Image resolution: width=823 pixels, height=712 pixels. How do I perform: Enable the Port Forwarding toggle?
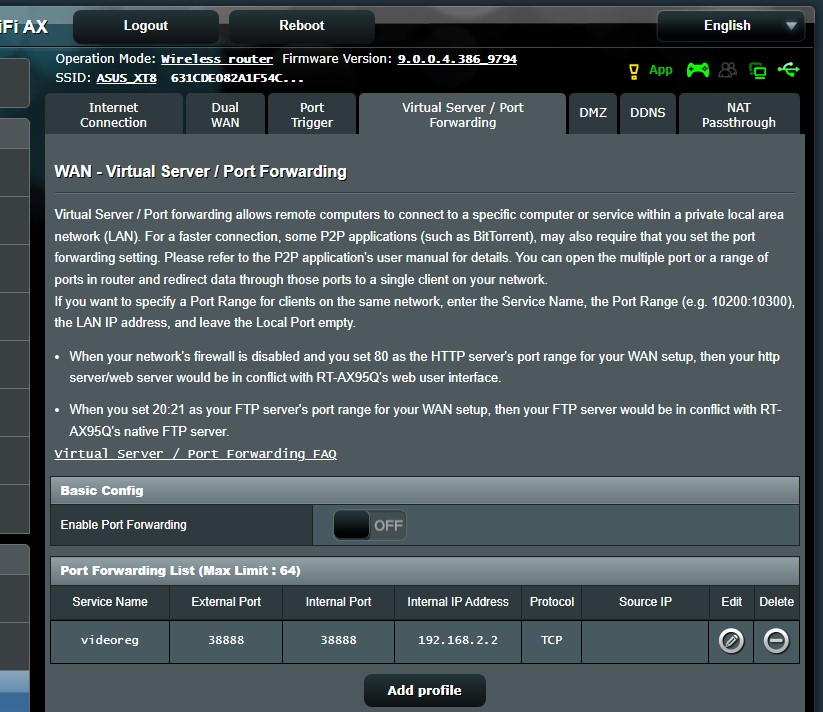tap(369, 524)
